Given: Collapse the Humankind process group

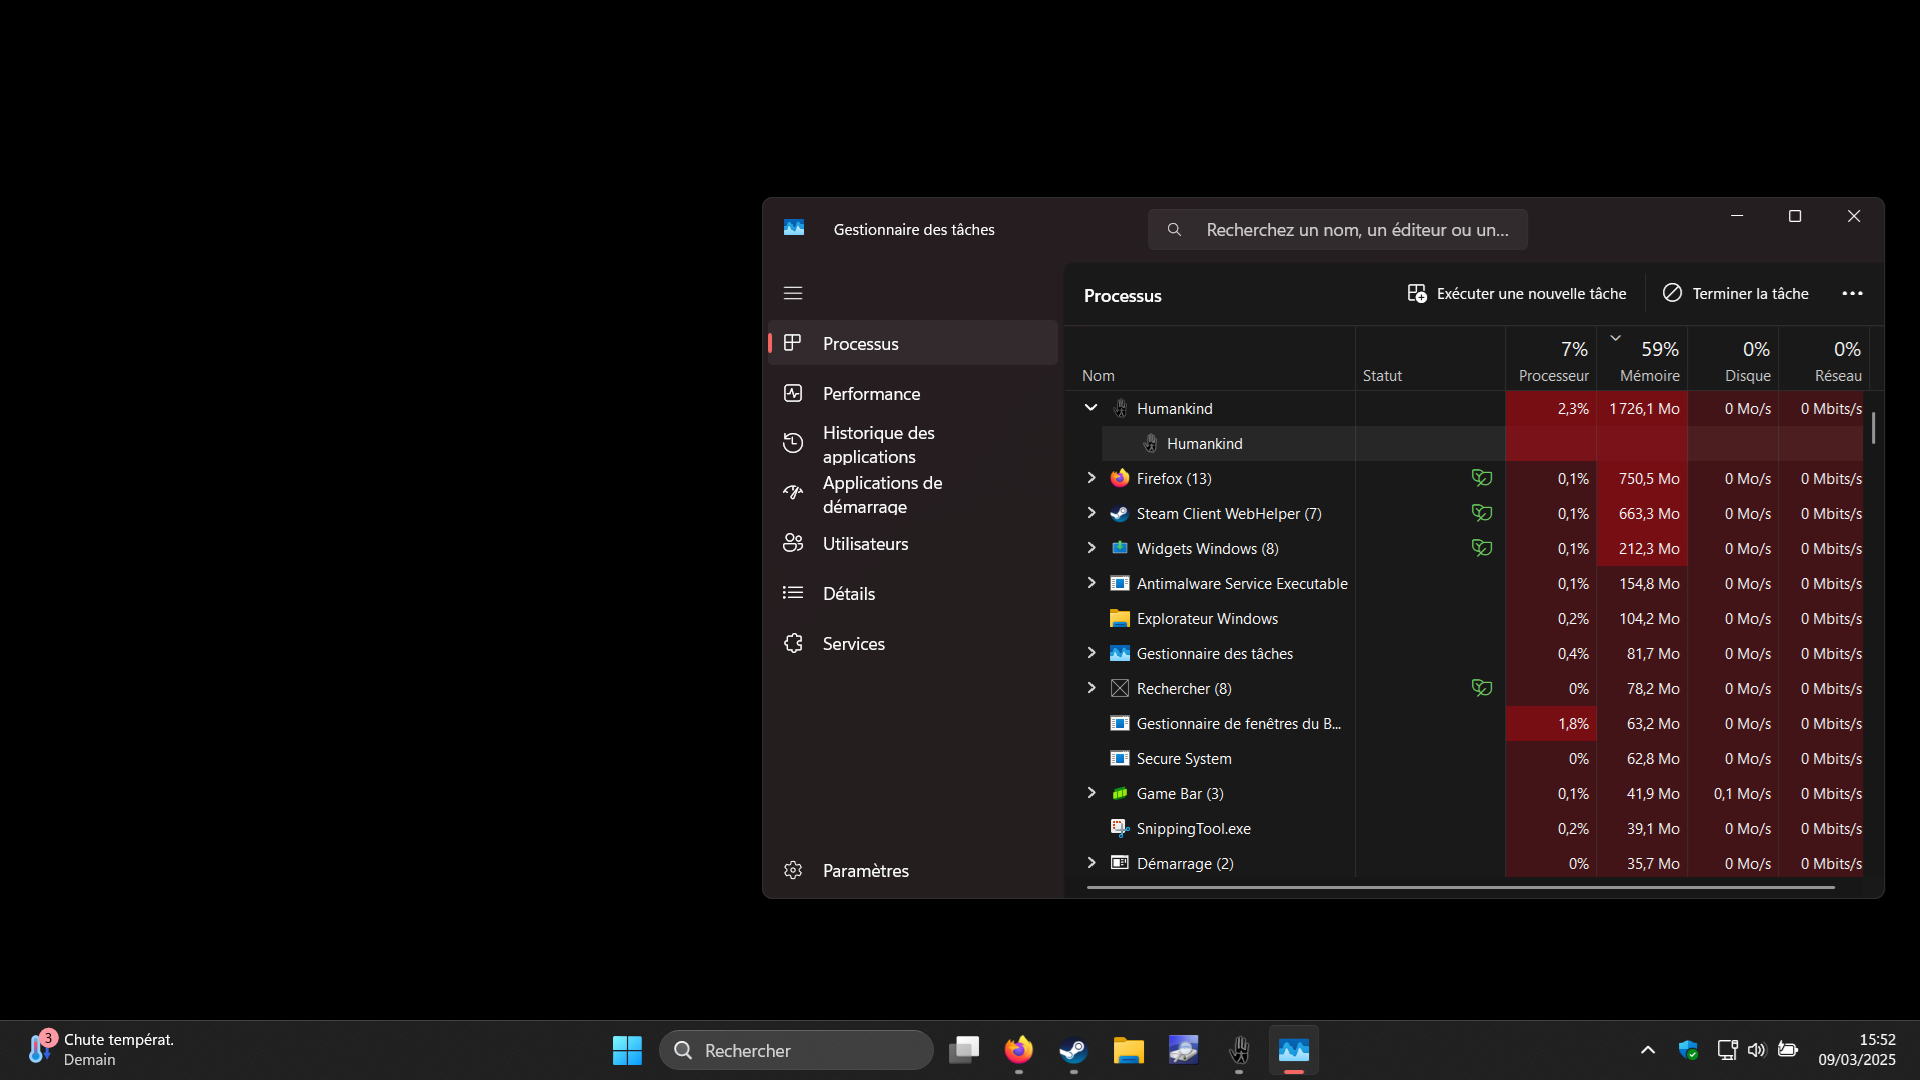Looking at the screenshot, I should [x=1091, y=408].
